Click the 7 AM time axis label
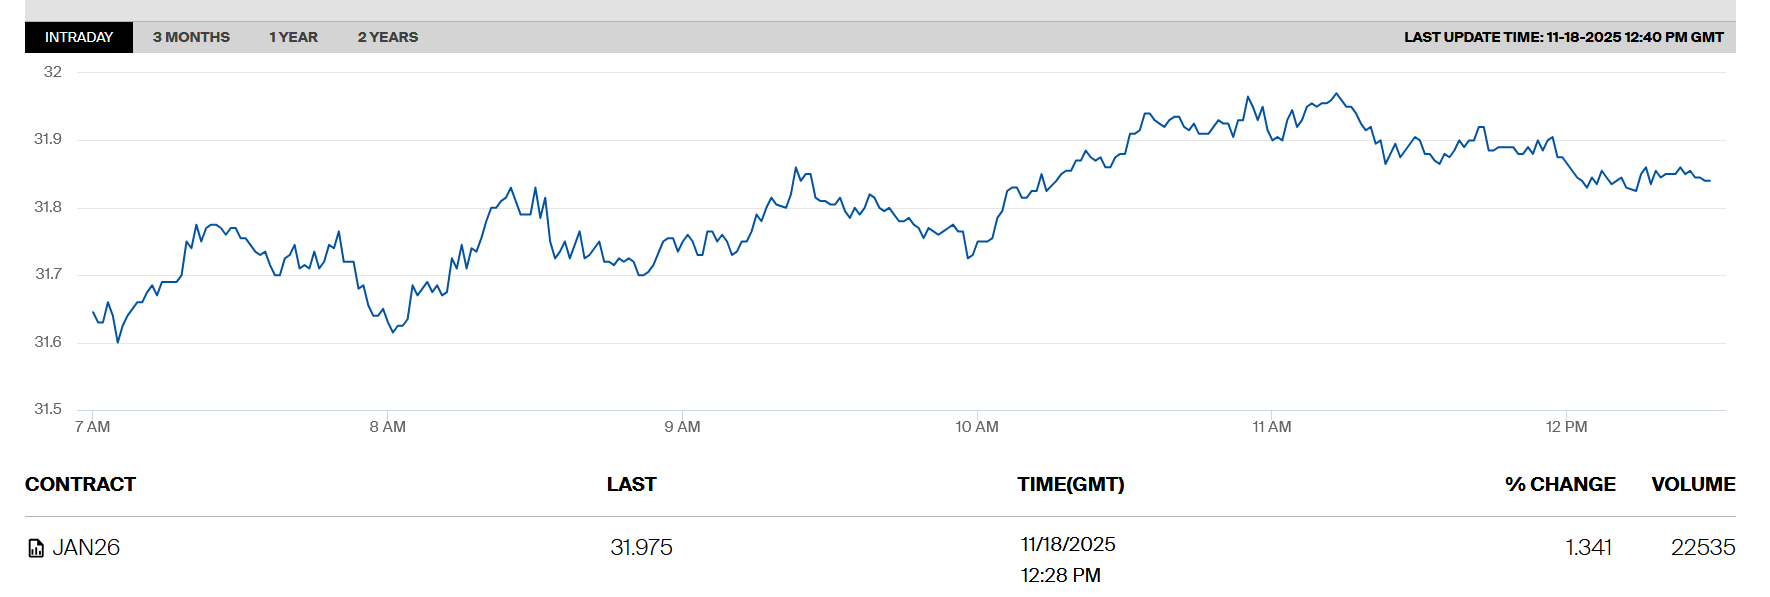1770x597 pixels. (93, 427)
